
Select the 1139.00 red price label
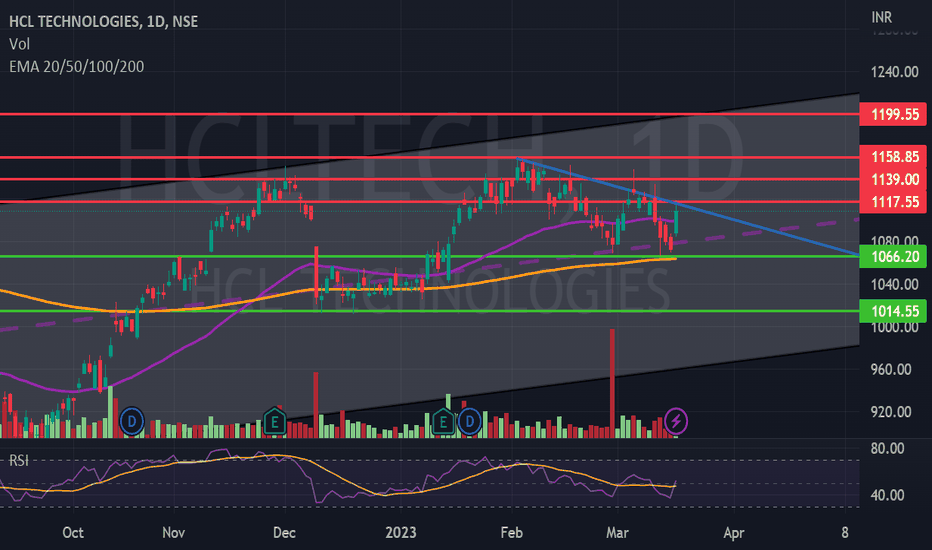point(893,179)
